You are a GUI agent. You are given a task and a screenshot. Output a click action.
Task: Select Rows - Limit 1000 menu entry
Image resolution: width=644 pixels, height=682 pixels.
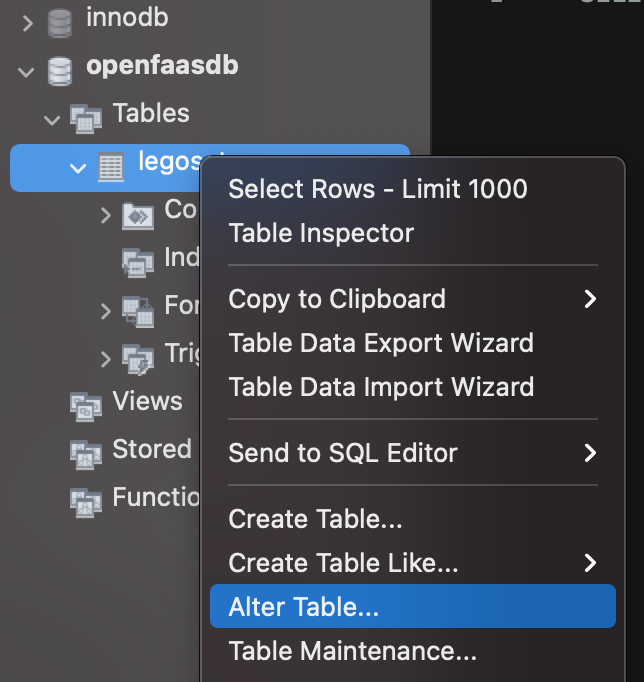(377, 189)
